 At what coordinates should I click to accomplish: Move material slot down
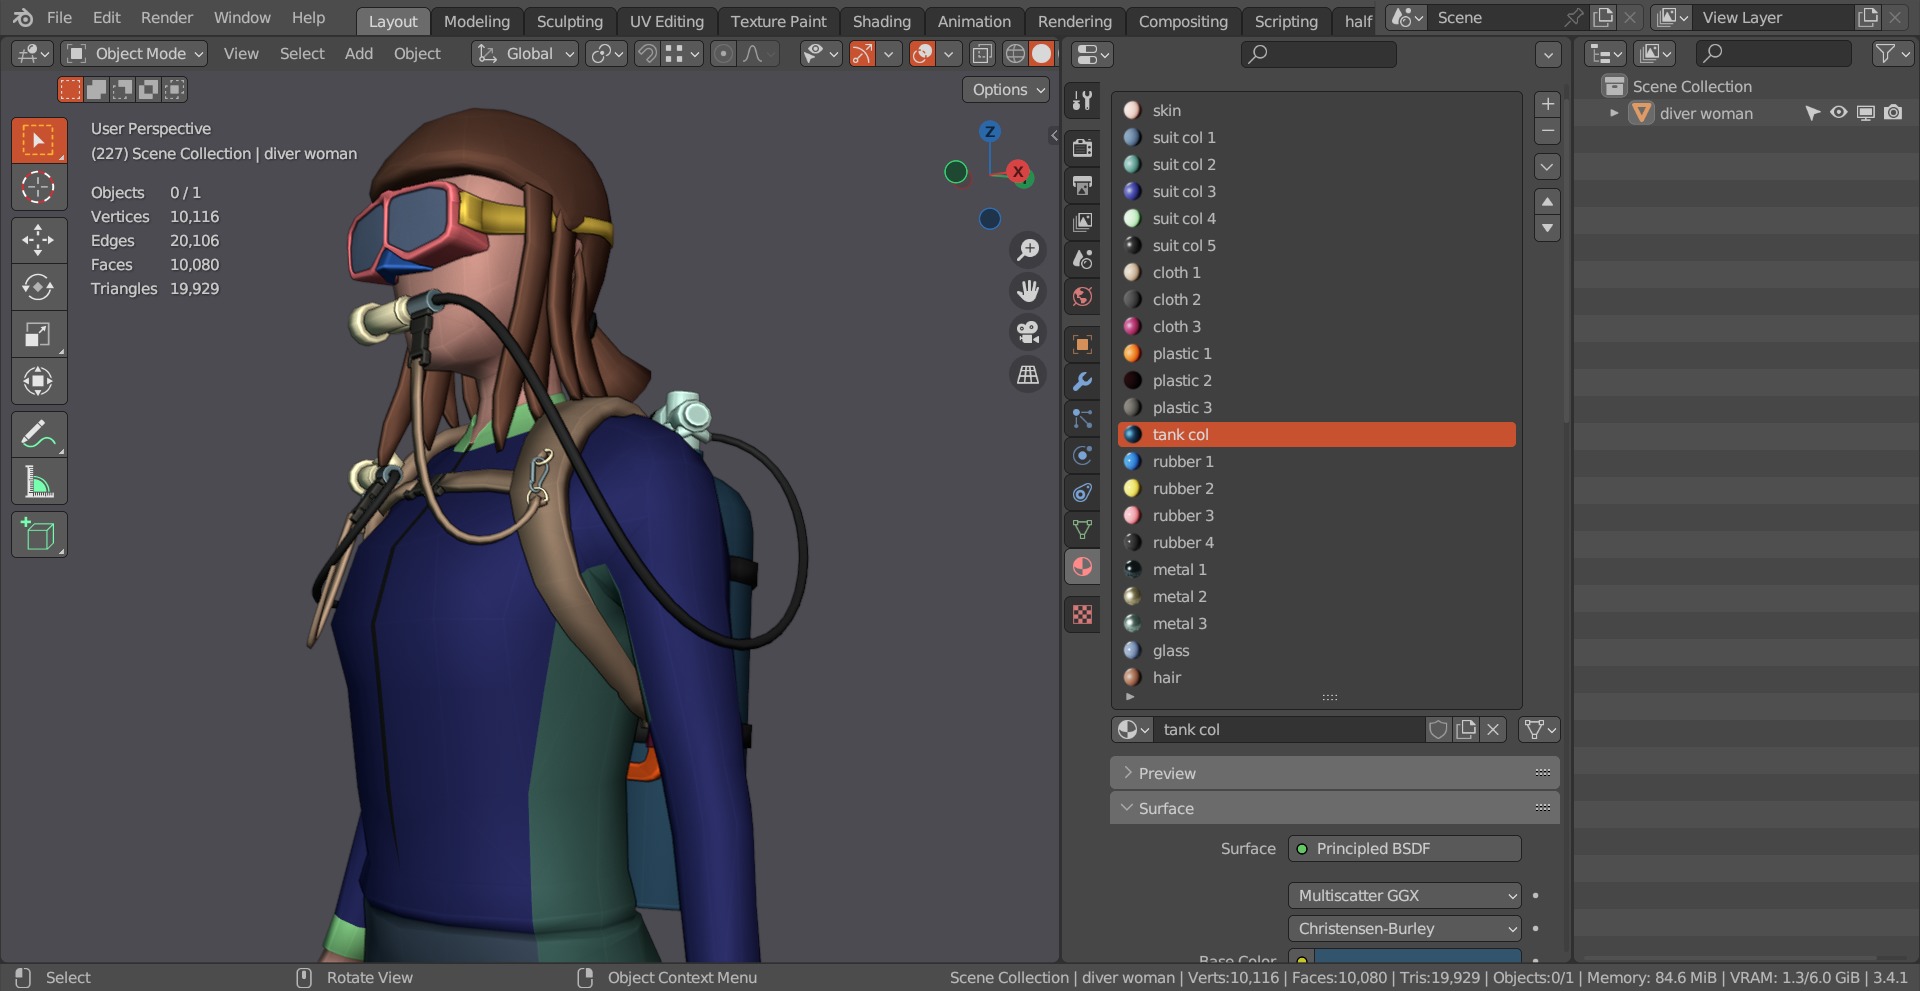pos(1547,229)
